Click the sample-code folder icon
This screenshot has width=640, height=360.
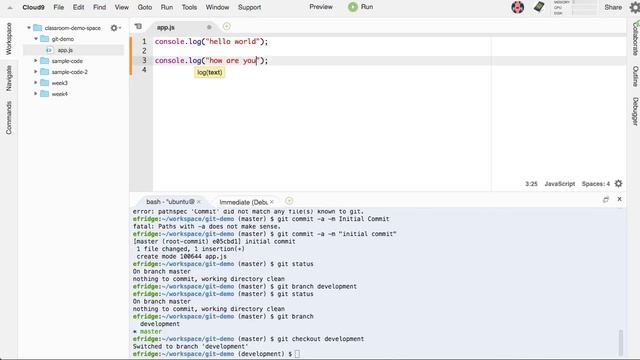[x=44, y=61]
